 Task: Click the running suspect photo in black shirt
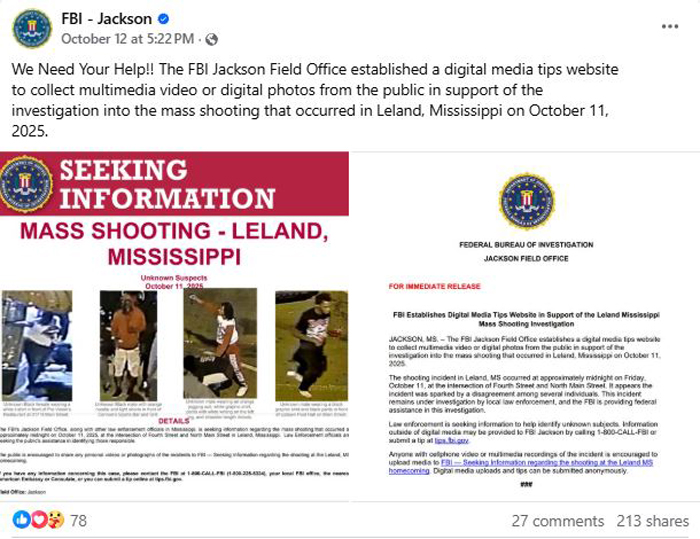[311, 345]
